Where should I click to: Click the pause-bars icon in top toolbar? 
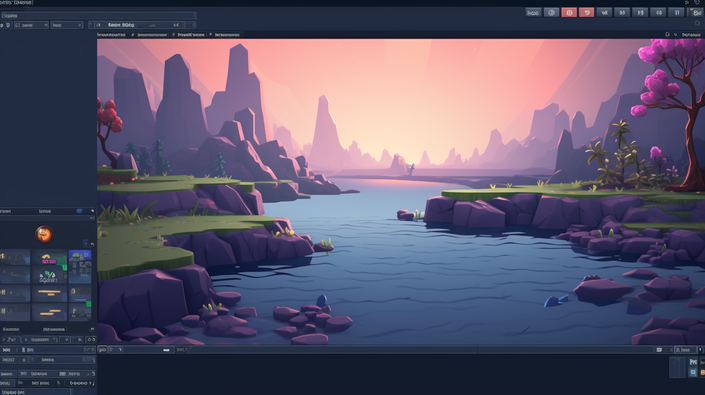[x=677, y=13]
